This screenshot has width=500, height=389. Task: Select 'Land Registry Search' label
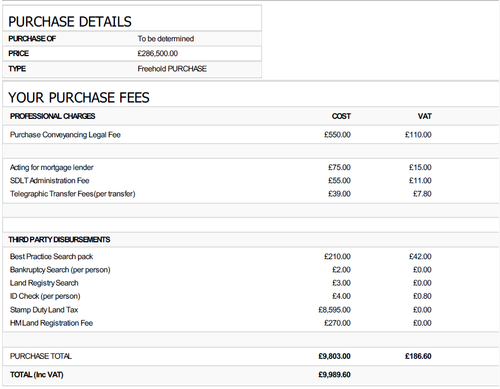(44, 283)
